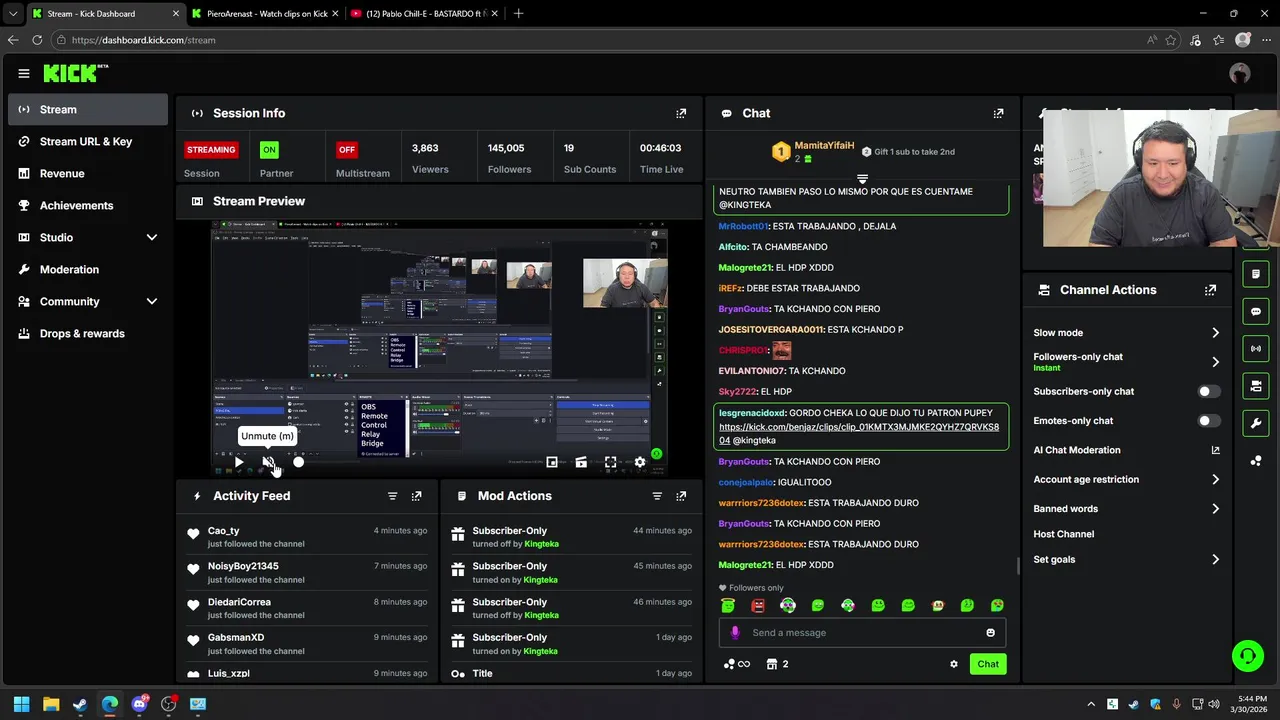Open Drops & rewards page
Image resolution: width=1280 pixels, height=720 pixels.
click(88, 333)
